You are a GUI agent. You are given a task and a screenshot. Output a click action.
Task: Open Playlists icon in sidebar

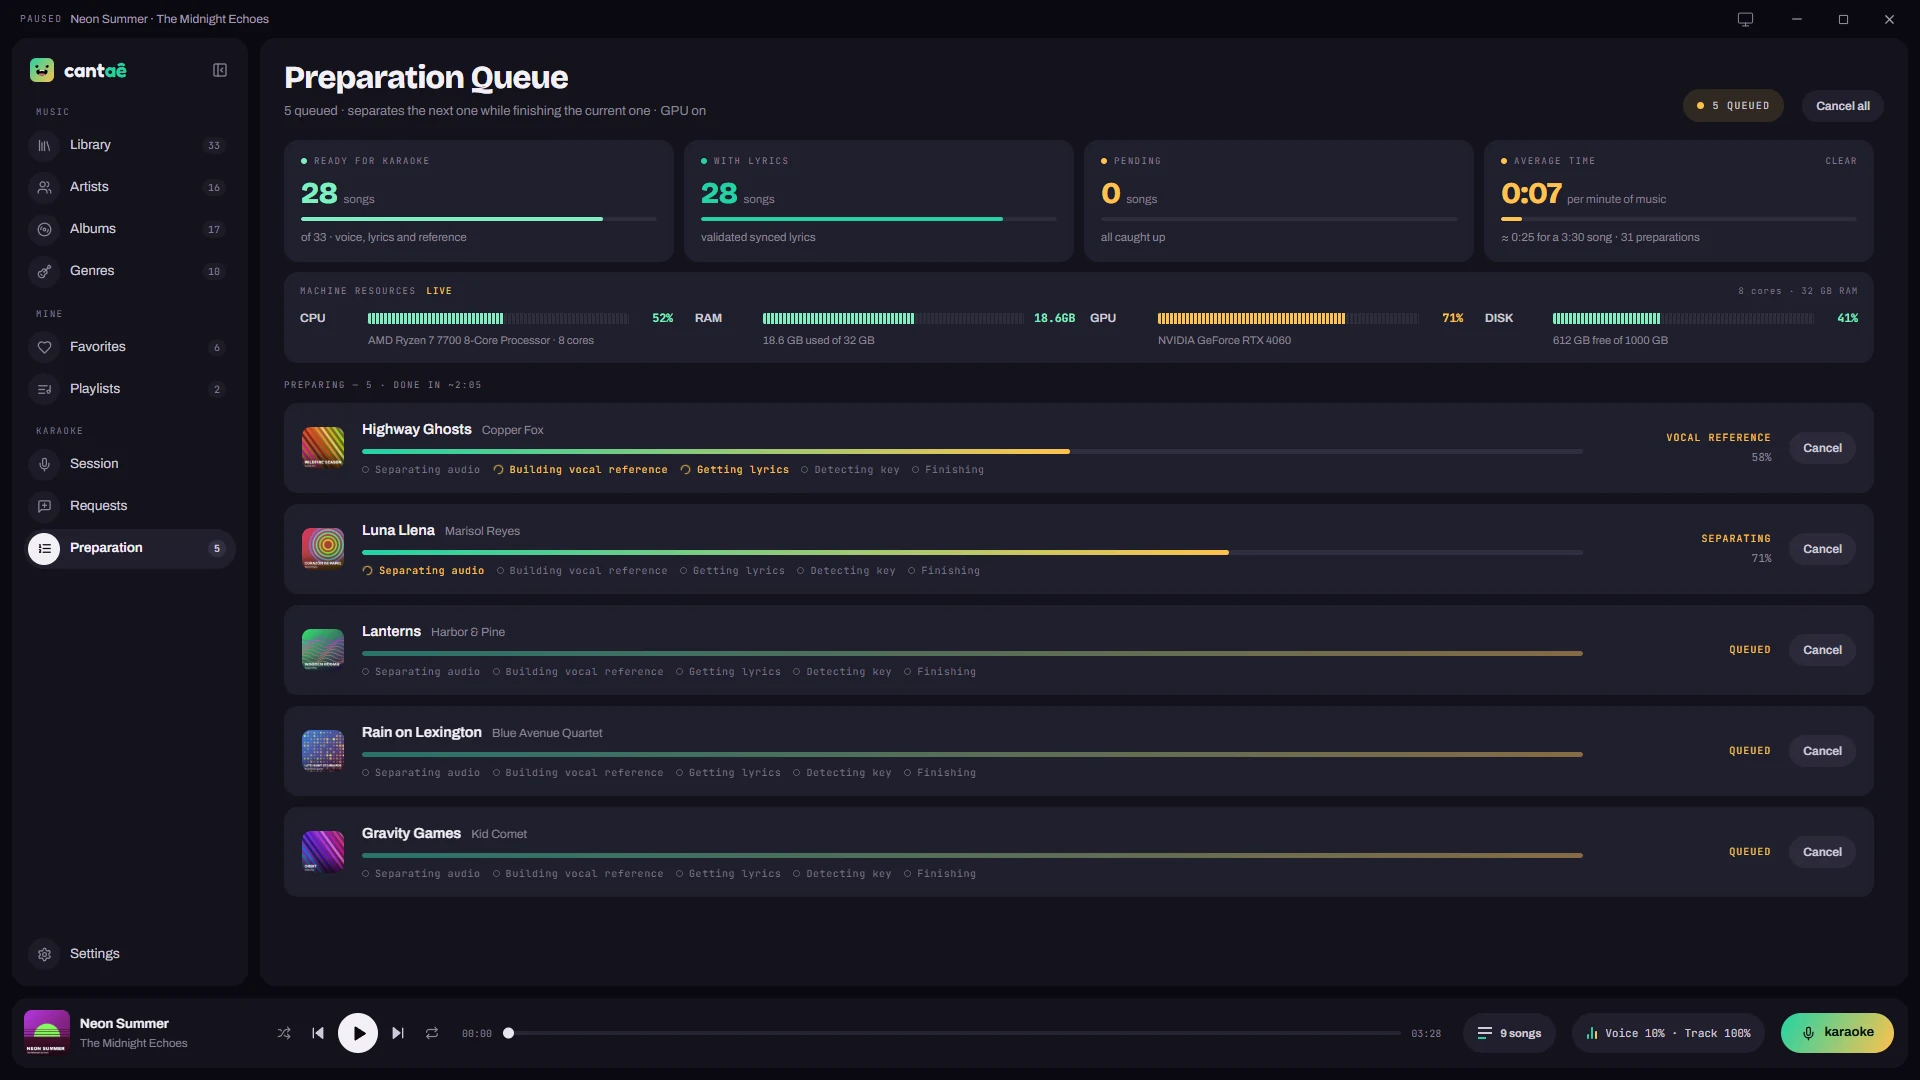[x=44, y=389]
